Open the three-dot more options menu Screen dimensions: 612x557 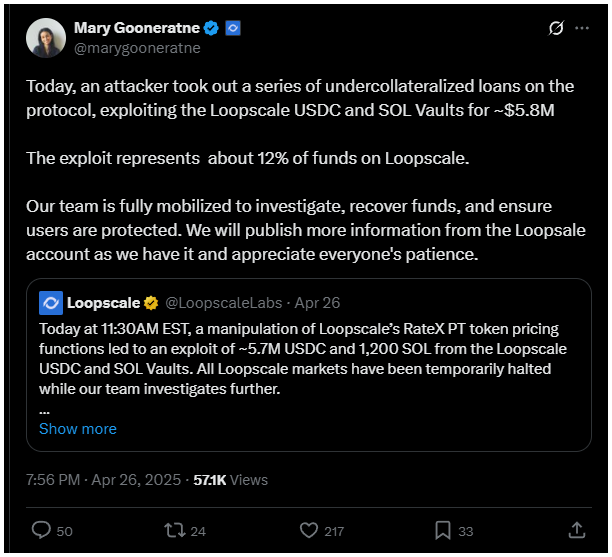click(584, 29)
